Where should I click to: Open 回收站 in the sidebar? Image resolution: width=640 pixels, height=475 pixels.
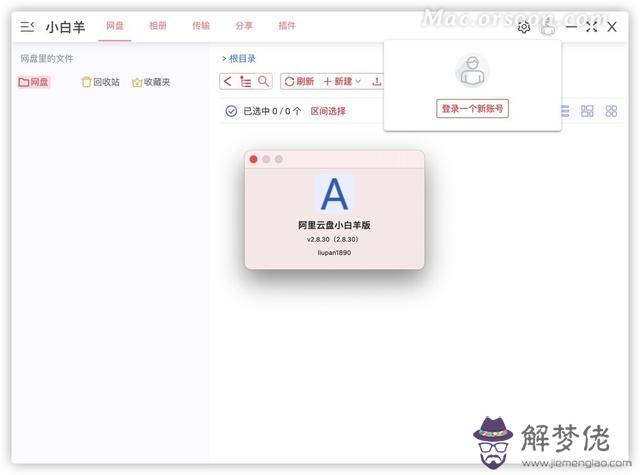[x=100, y=82]
